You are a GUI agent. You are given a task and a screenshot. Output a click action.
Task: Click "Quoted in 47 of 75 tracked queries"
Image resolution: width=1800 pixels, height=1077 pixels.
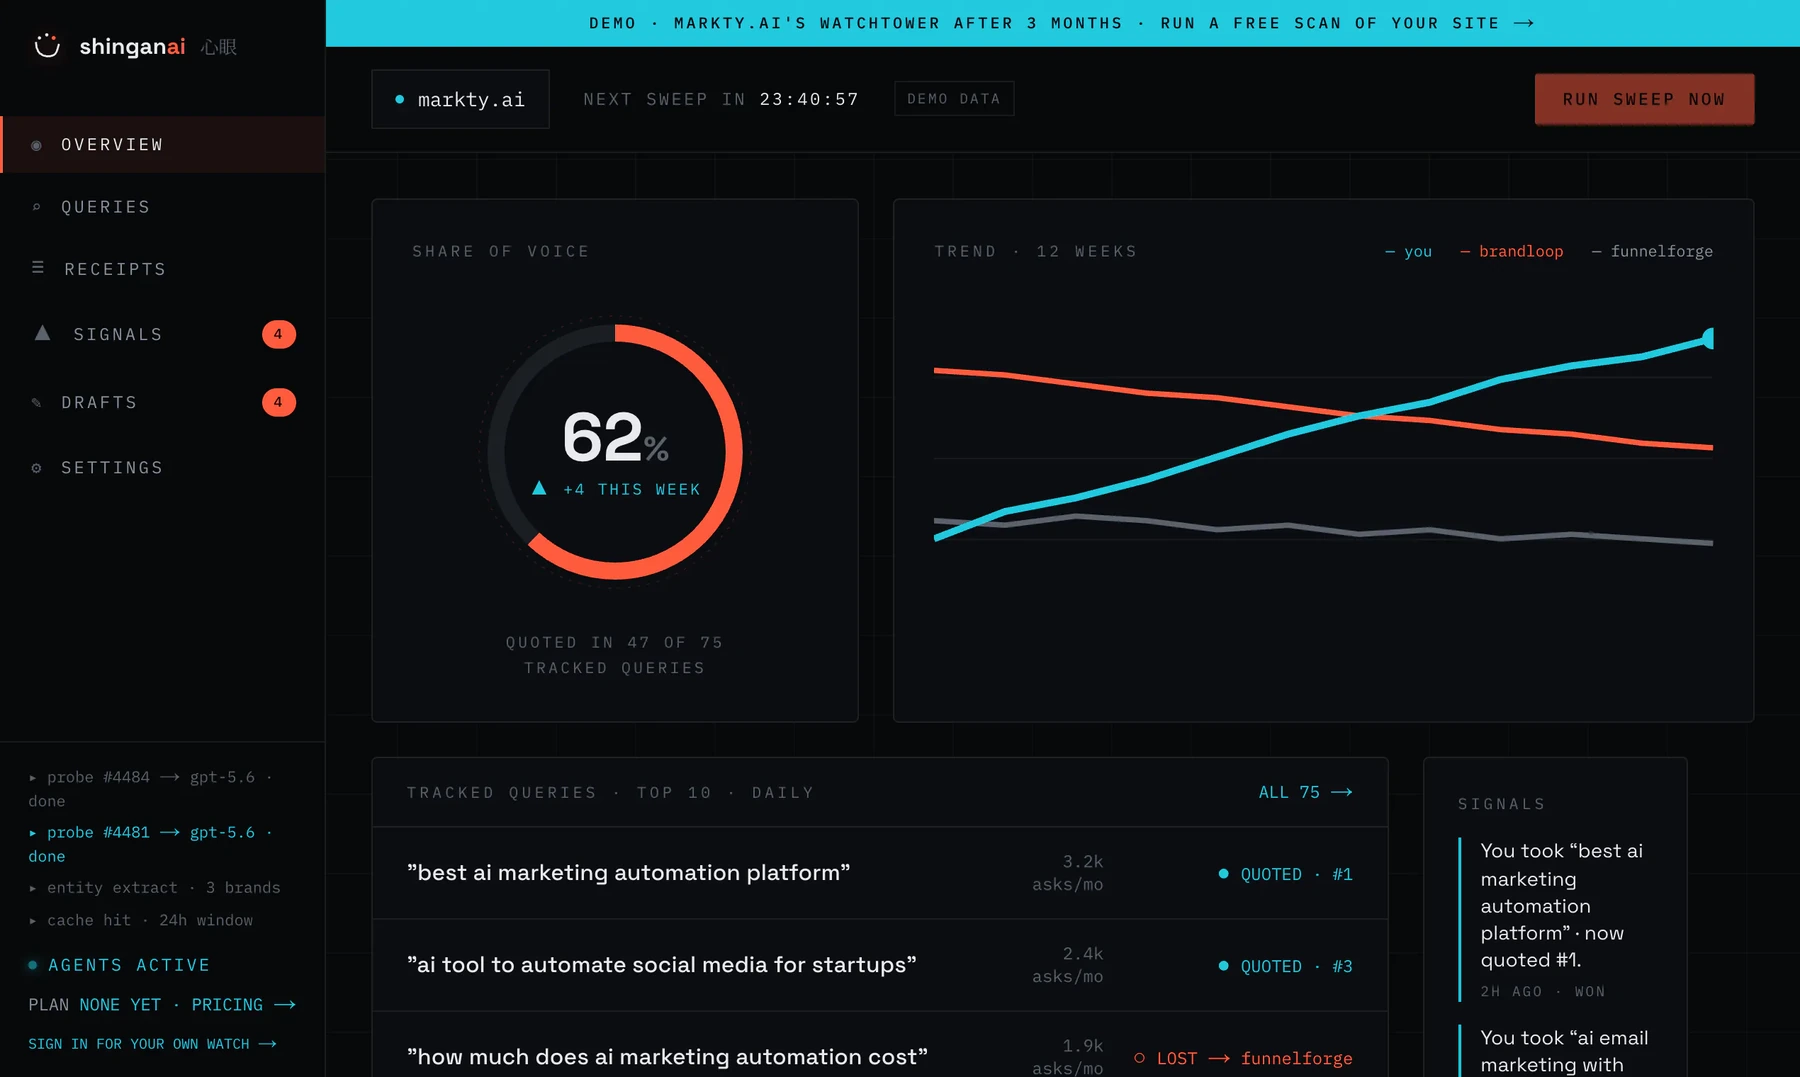(x=614, y=655)
